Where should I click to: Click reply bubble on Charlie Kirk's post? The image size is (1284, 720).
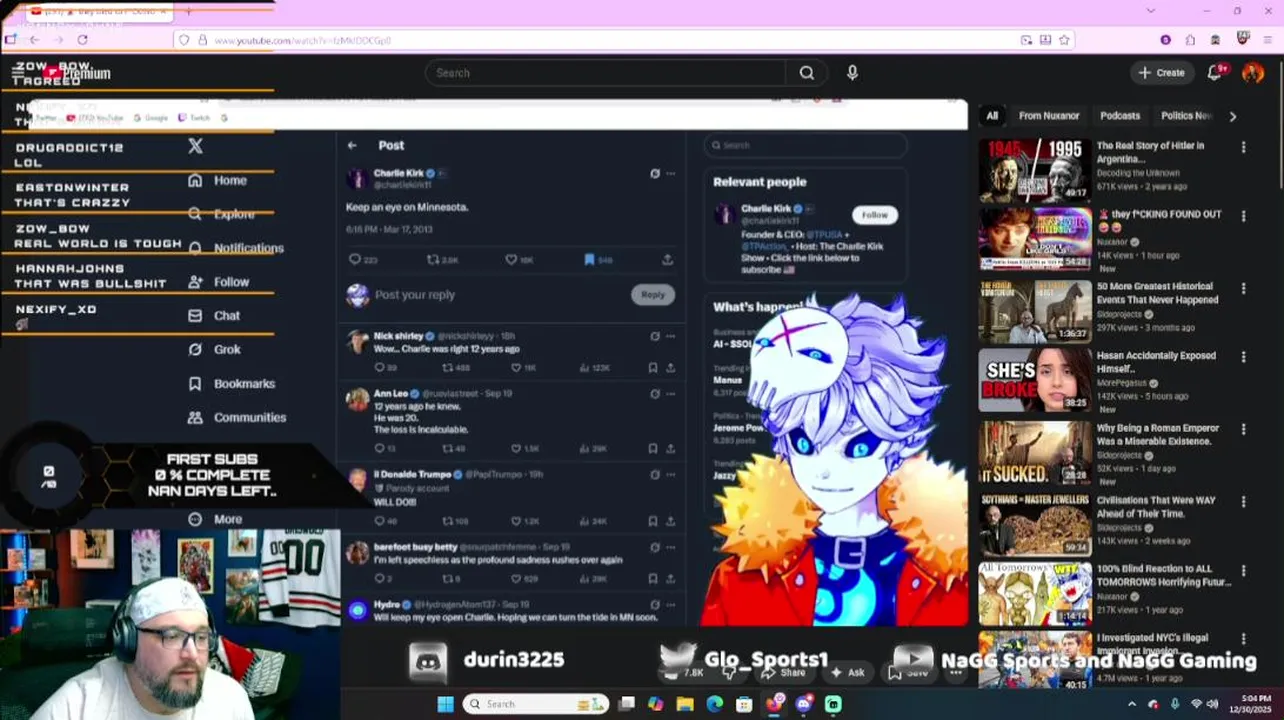point(354,259)
